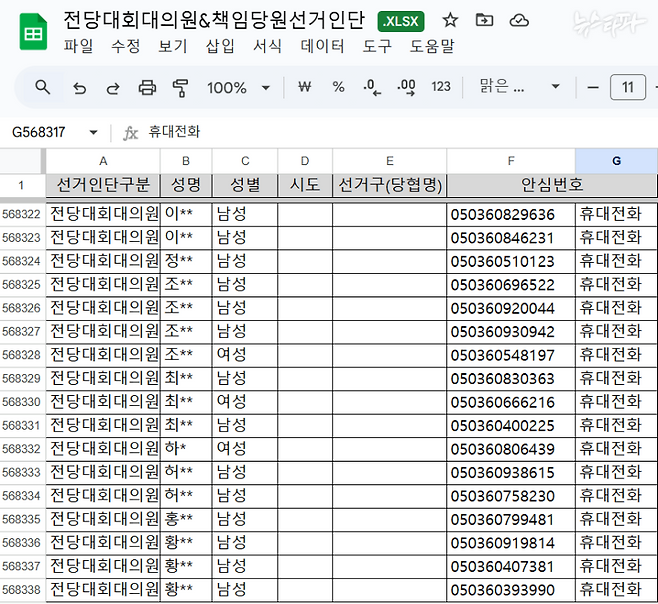Check cloud save status icon

point(519,20)
